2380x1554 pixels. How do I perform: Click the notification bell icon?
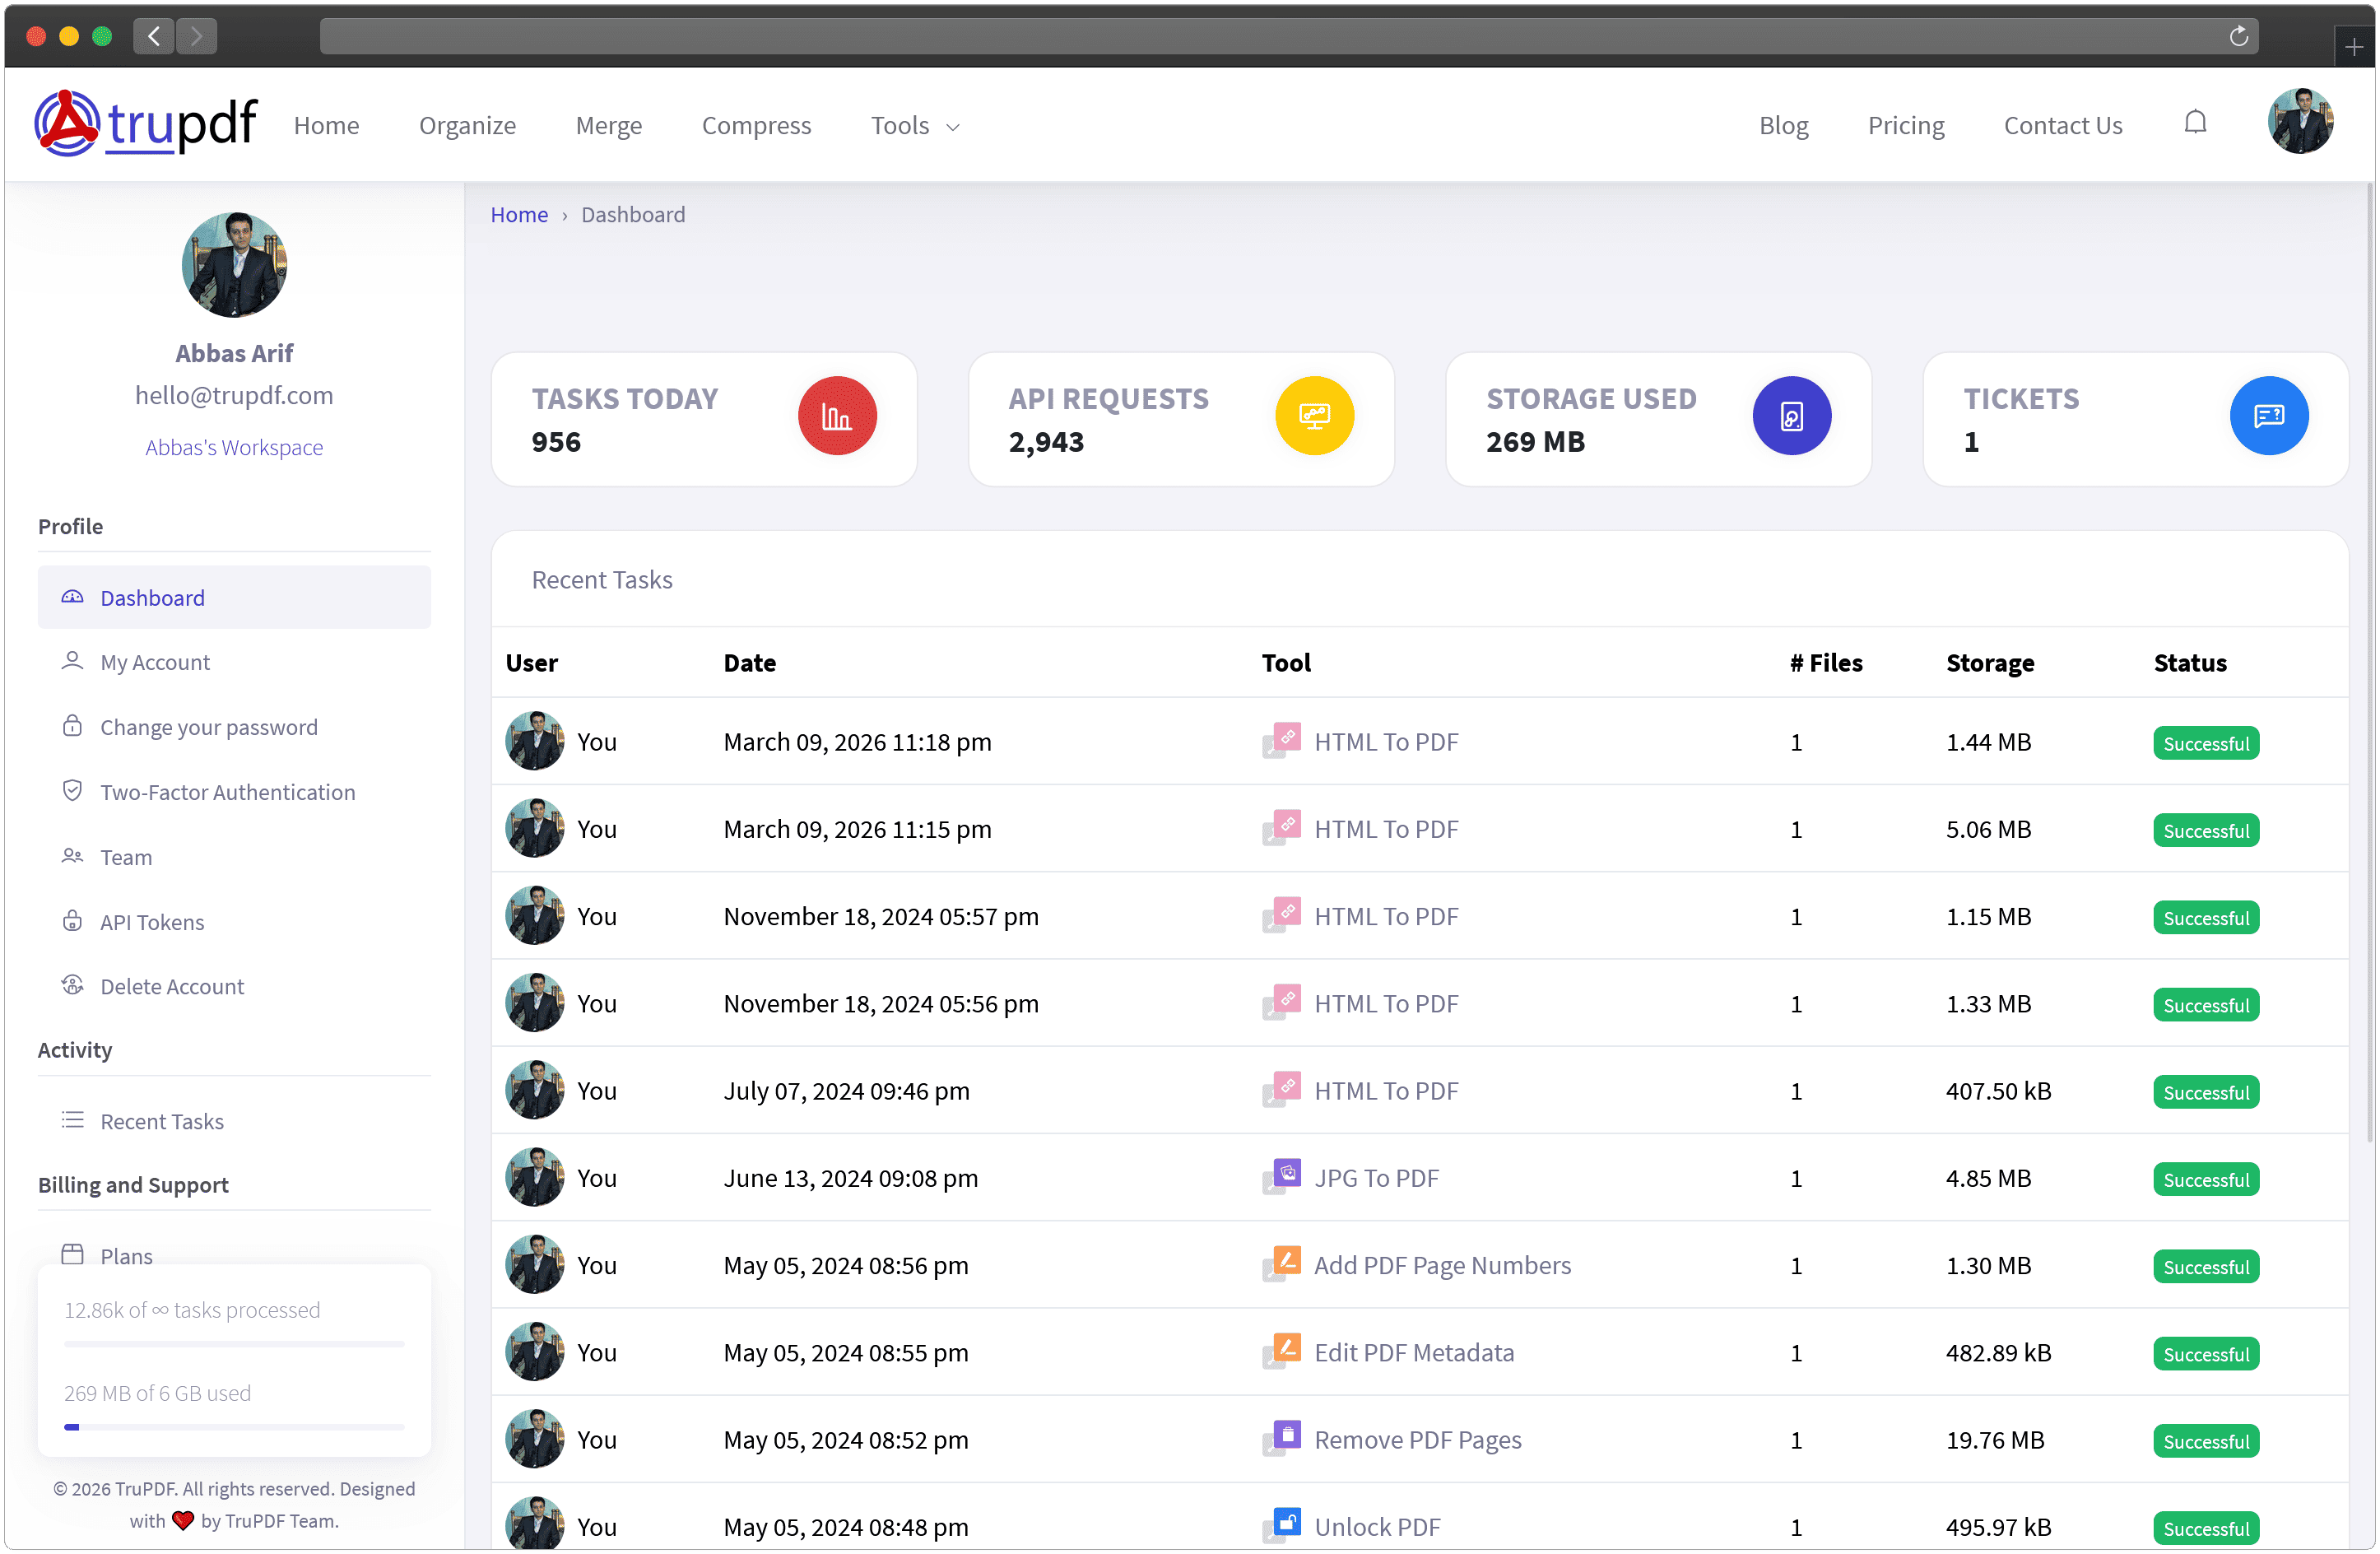tap(2195, 123)
